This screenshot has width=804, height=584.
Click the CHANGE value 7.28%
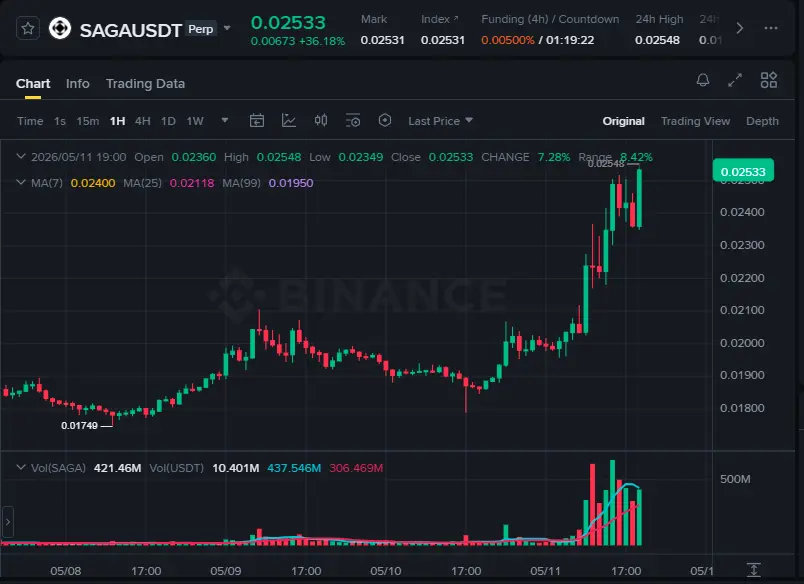554,157
